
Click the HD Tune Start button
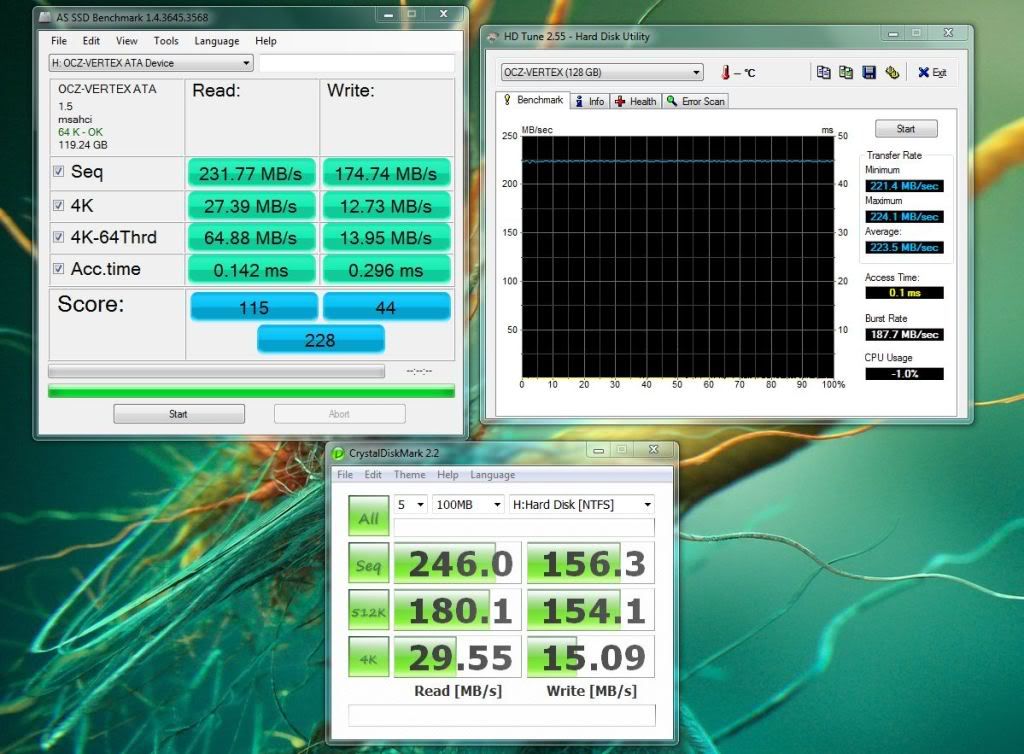(x=906, y=129)
